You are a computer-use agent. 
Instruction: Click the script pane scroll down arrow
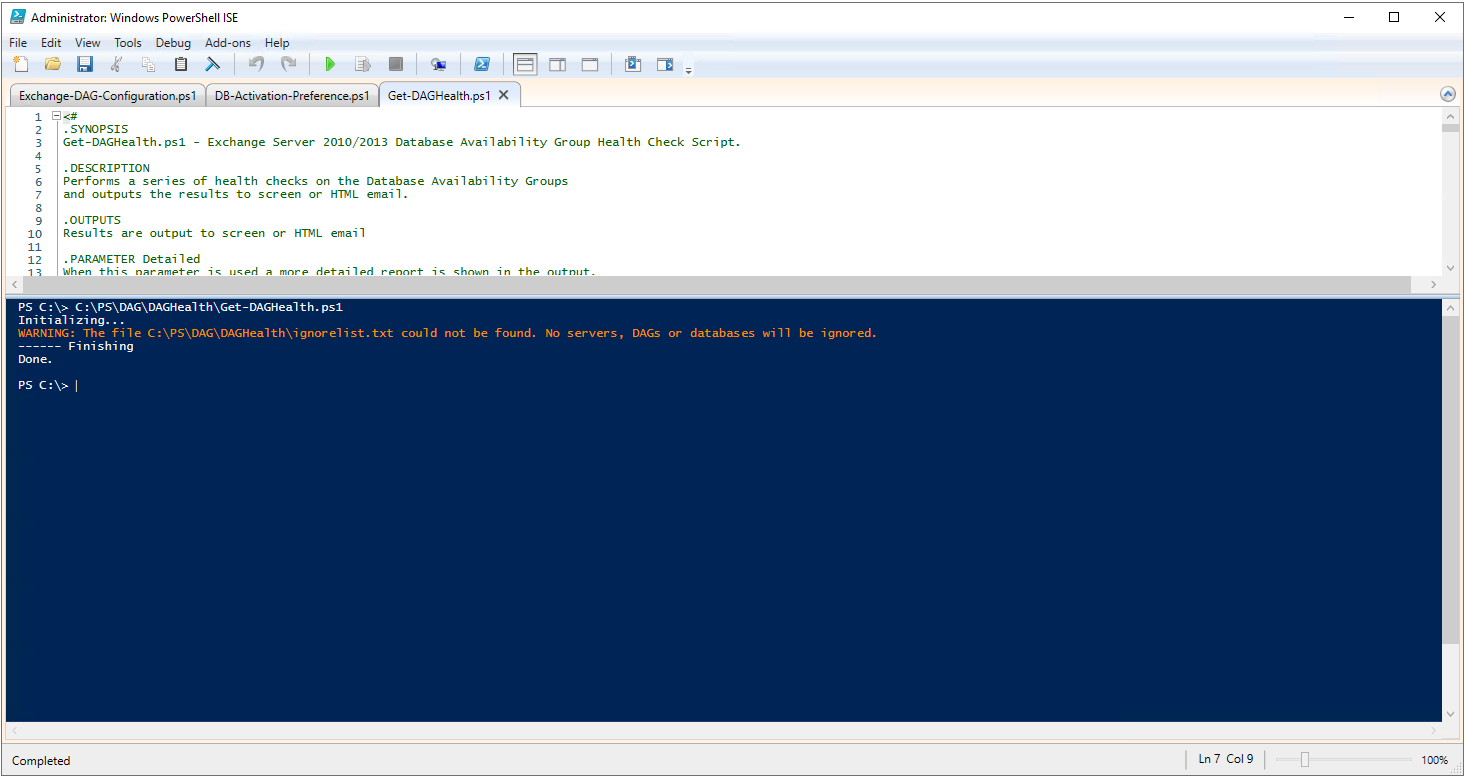pyautogui.click(x=1450, y=268)
